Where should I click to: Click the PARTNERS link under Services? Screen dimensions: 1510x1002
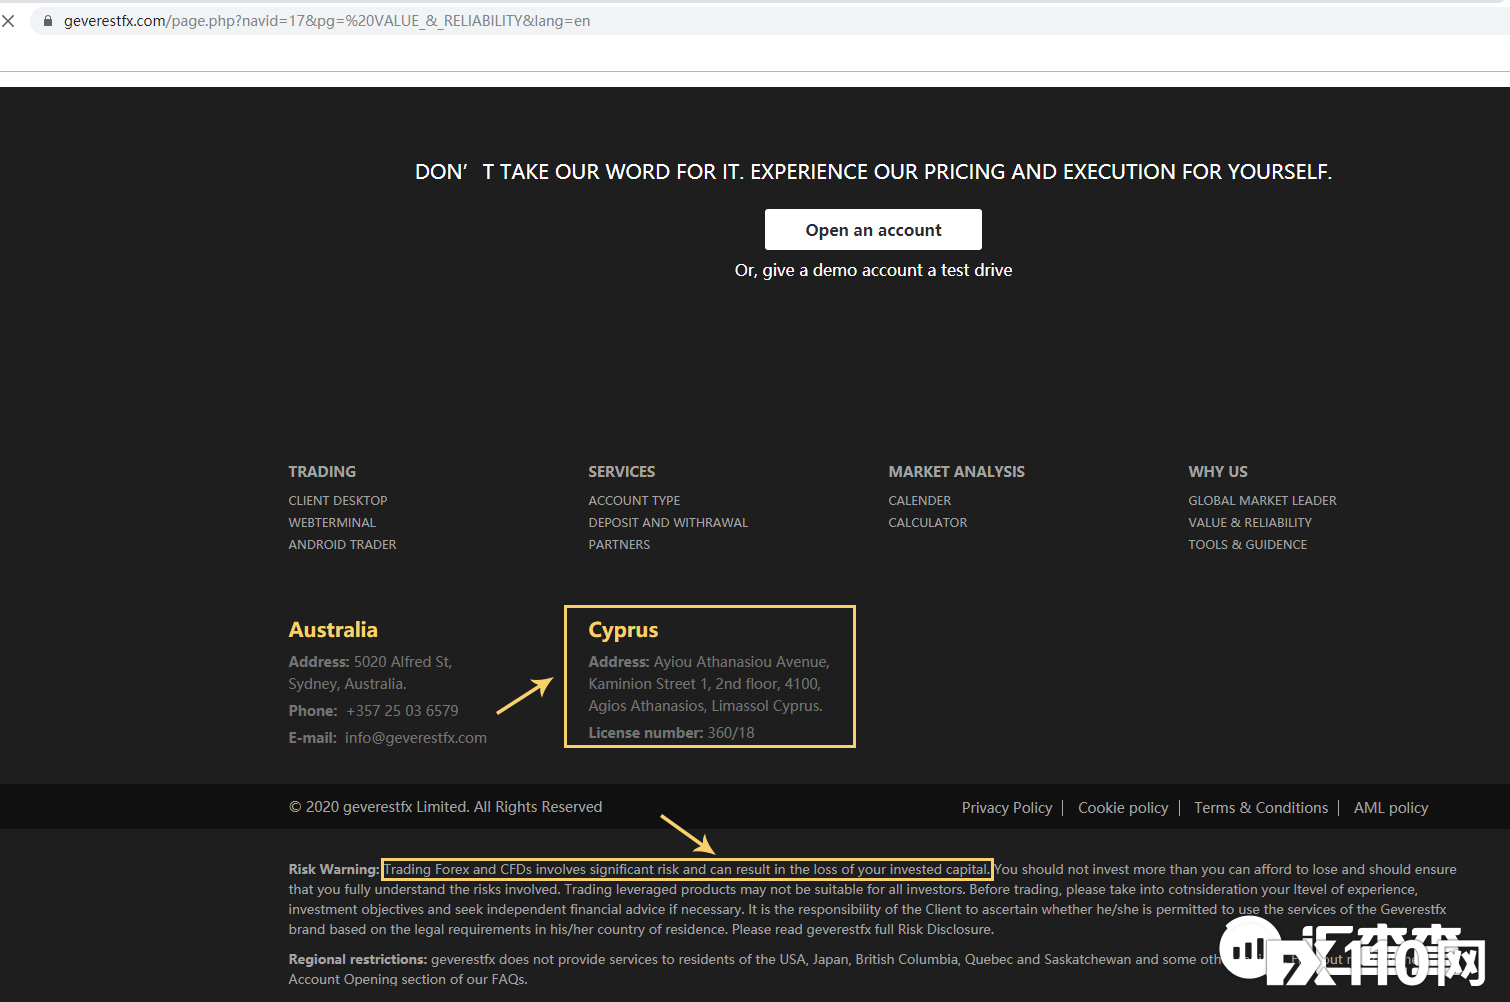tap(619, 544)
